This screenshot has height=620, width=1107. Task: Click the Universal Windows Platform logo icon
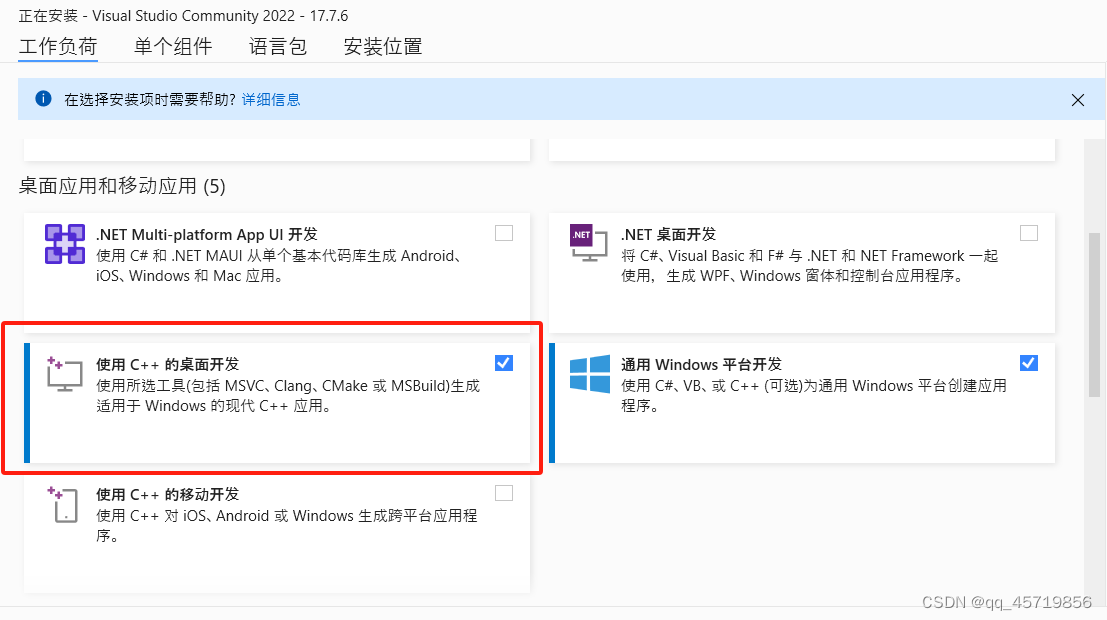[590, 374]
